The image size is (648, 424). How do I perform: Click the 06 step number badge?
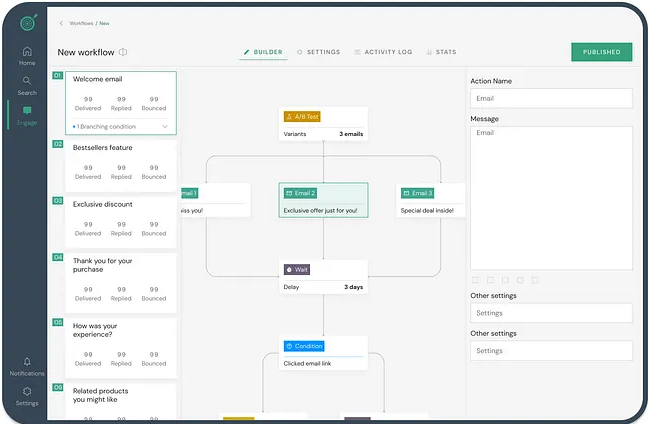coord(57,387)
